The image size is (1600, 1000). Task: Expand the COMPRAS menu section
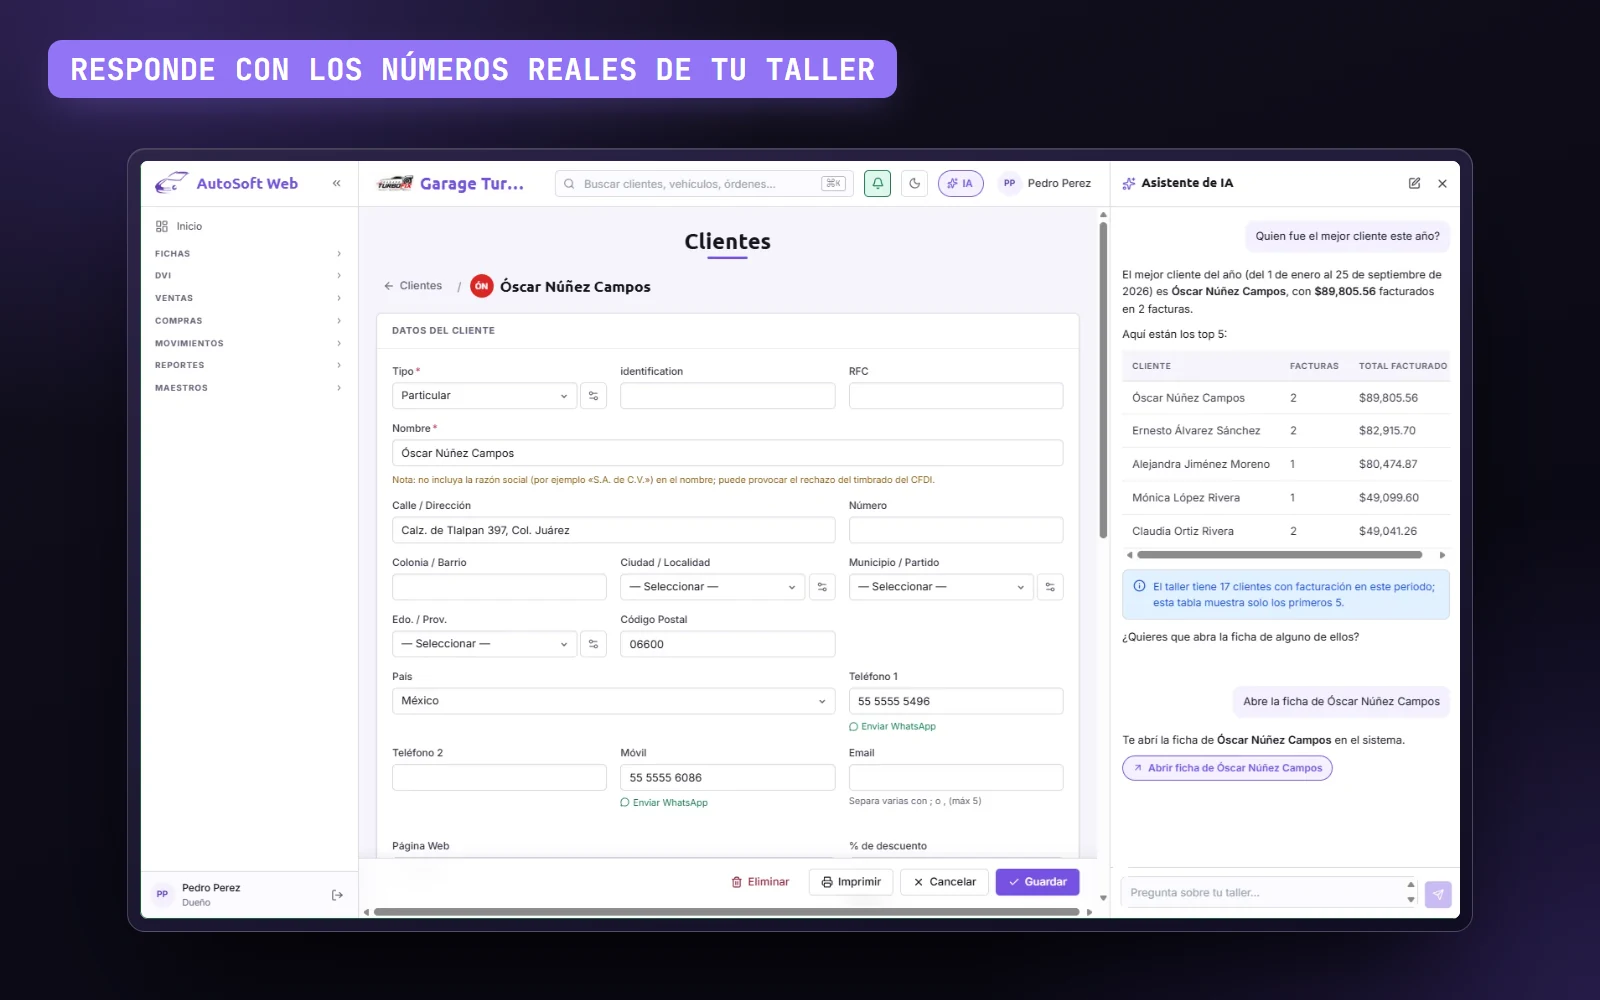coord(248,321)
